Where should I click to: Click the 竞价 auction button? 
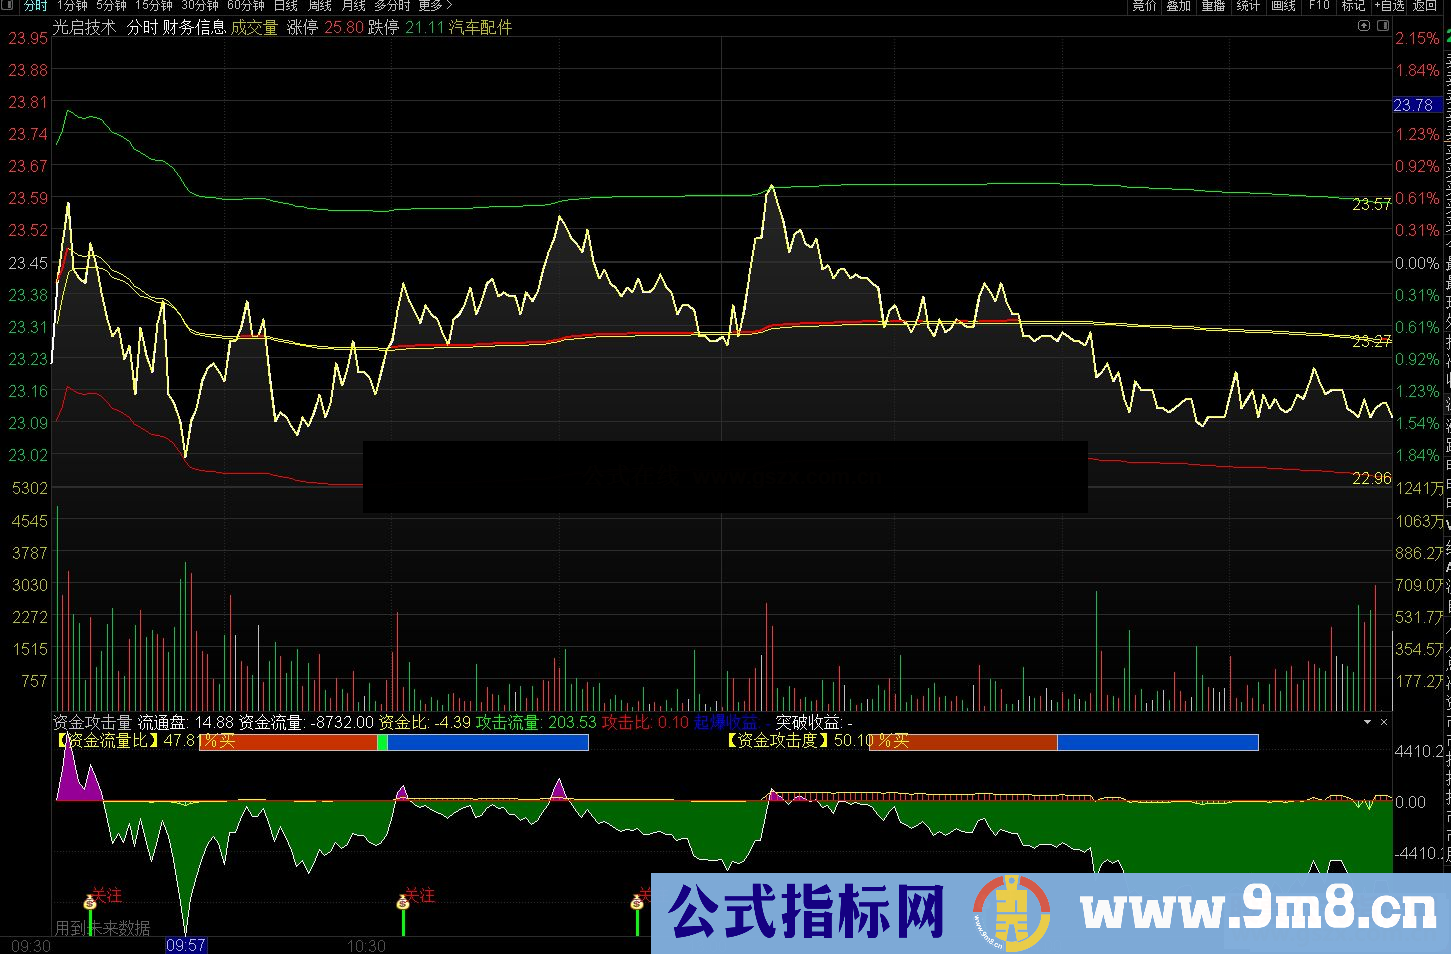coord(1144,6)
